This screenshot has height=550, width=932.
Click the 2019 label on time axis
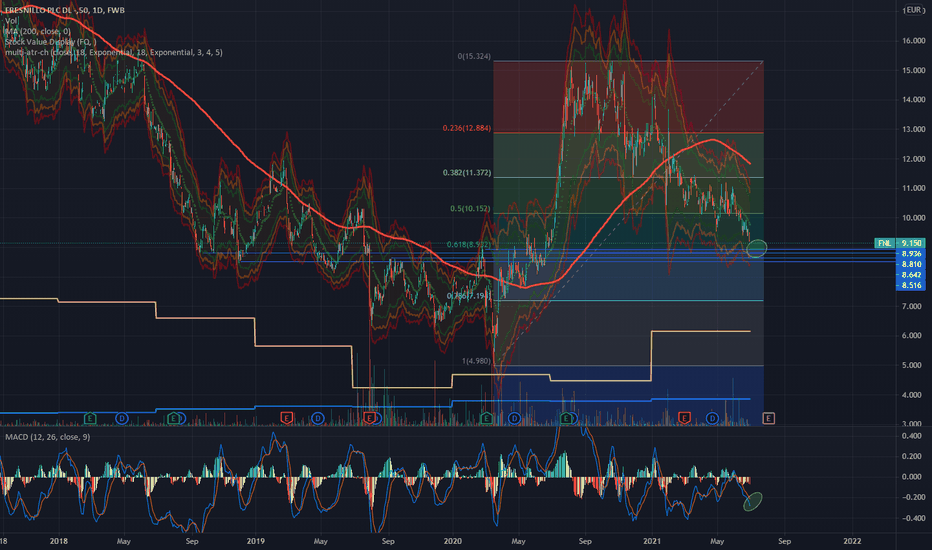[x=255, y=541]
